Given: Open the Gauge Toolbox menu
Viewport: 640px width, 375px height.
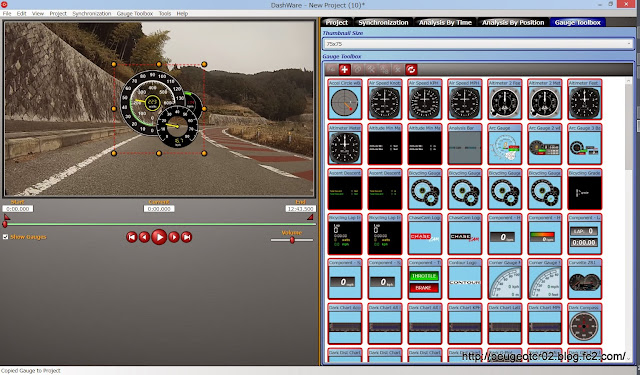Looking at the screenshot, I should [x=135, y=13].
